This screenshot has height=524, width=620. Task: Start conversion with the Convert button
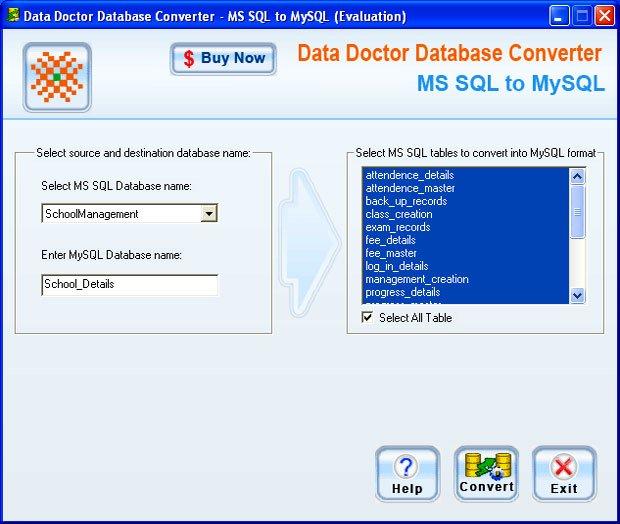486,474
